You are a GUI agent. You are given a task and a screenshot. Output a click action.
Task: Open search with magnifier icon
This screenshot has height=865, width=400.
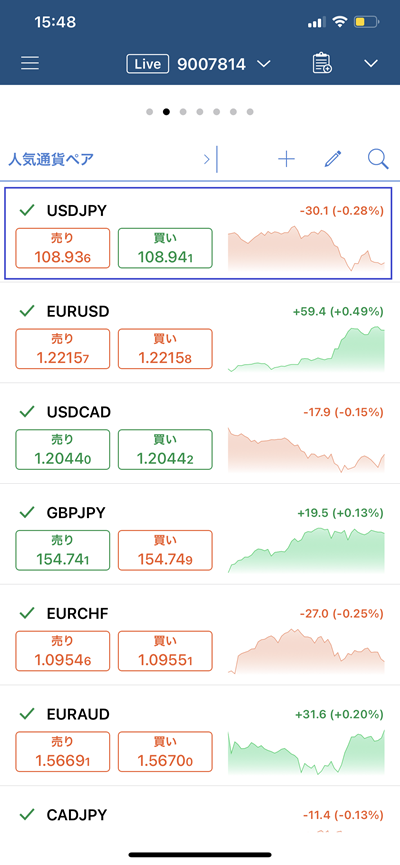click(x=378, y=159)
